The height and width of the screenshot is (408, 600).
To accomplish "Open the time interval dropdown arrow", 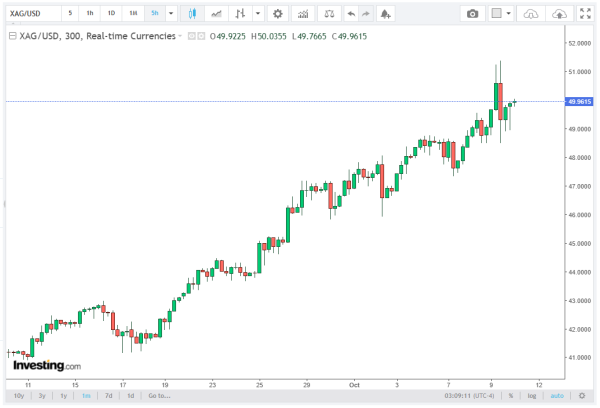I will point(171,14).
